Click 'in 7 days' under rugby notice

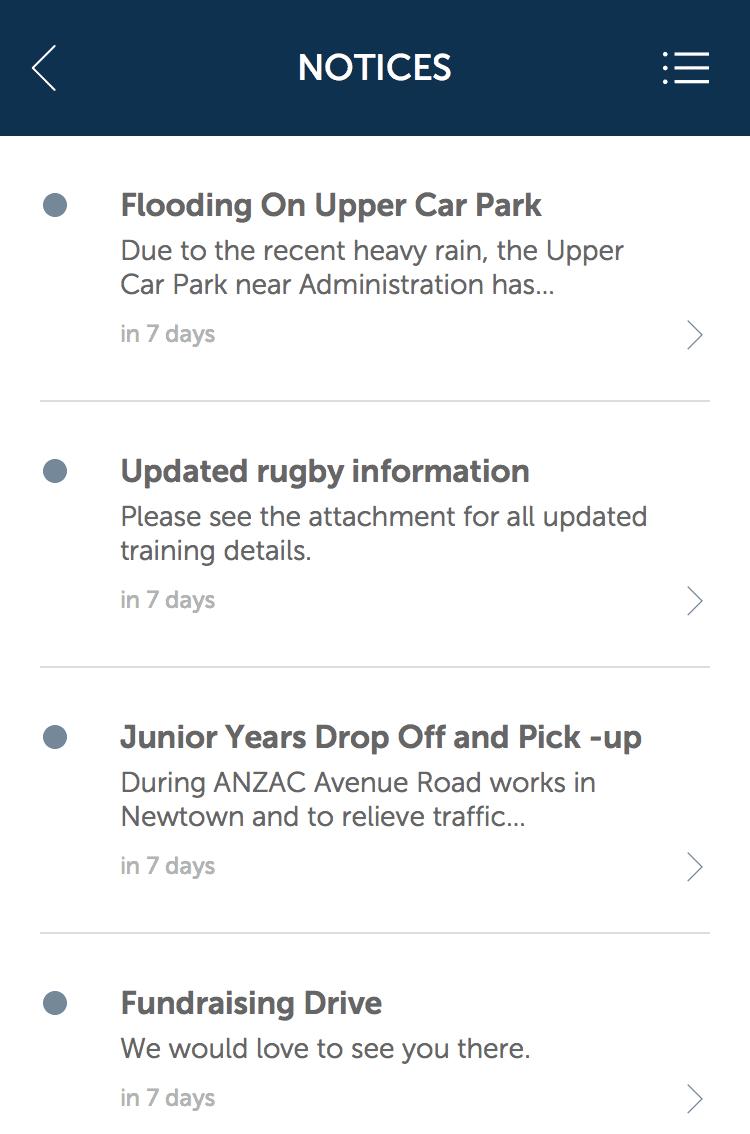click(x=168, y=600)
